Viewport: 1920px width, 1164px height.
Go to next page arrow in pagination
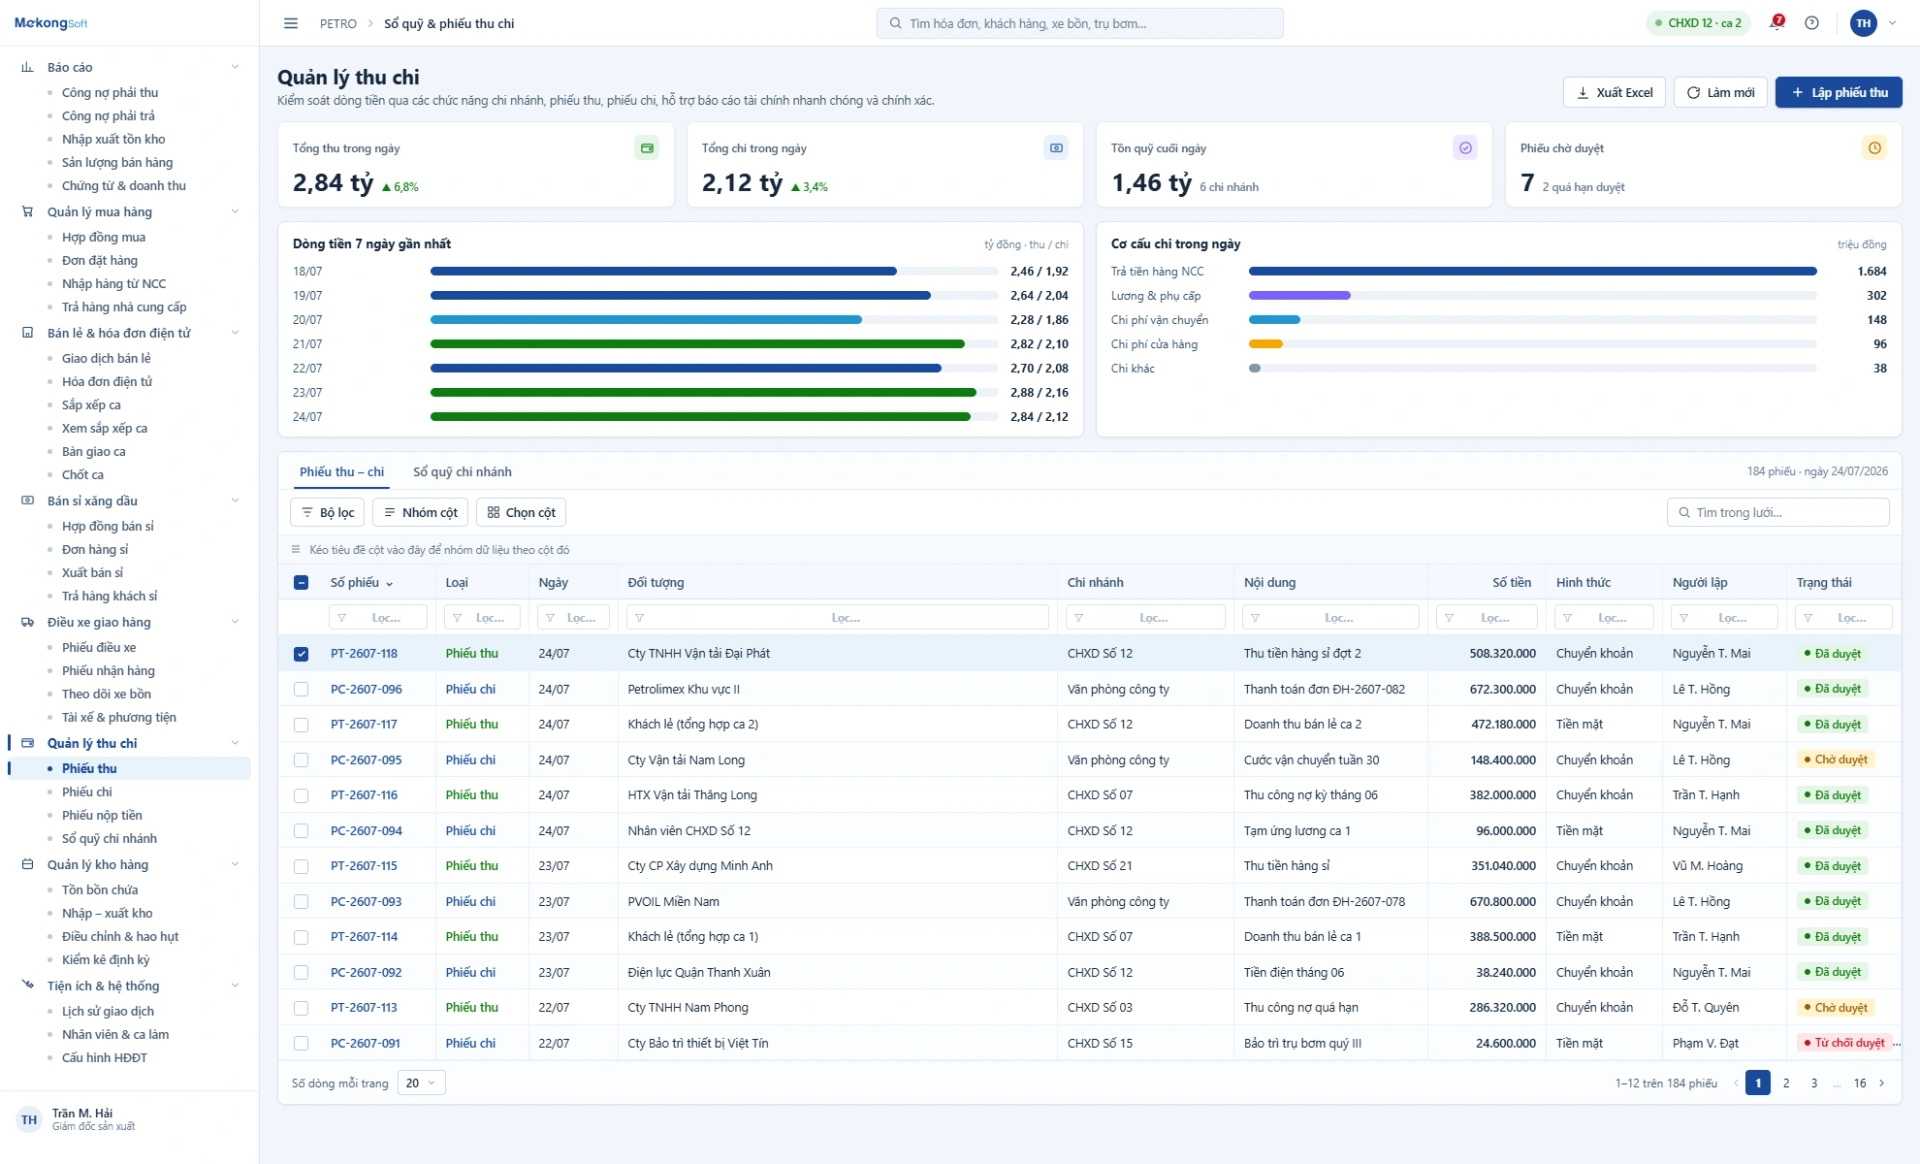point(1882,1083)
